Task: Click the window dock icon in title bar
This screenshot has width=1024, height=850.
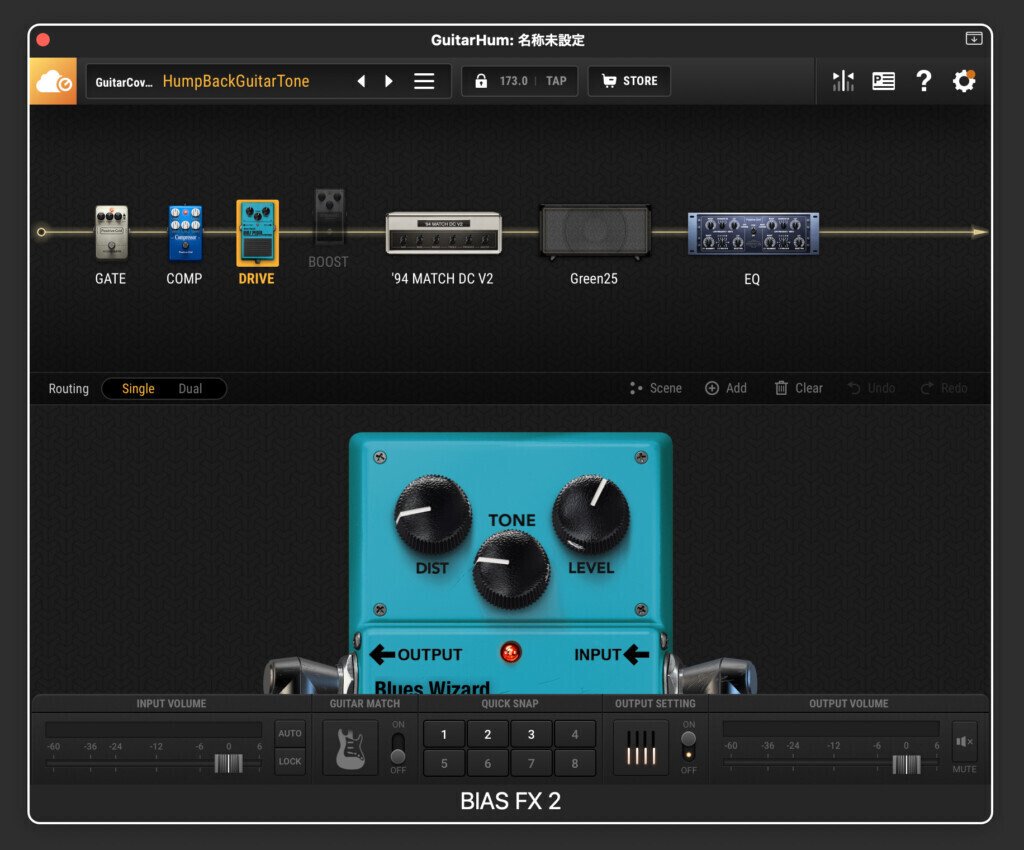Action: coord(973,39)
